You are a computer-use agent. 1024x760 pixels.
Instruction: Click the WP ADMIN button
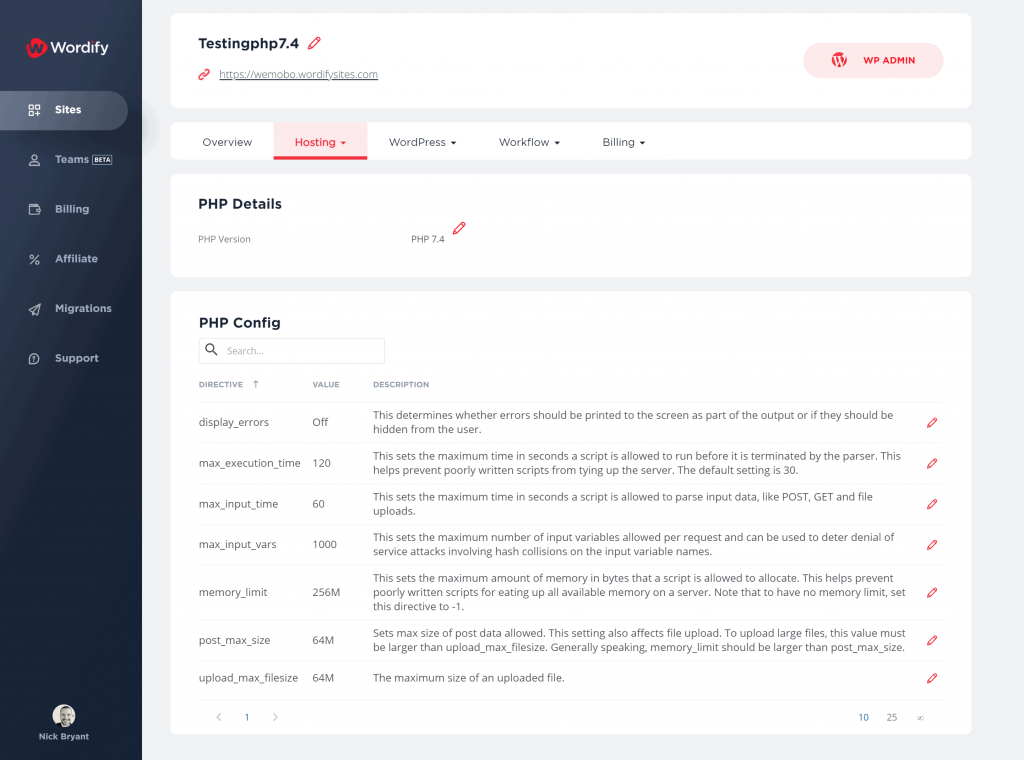[x=873, y=60]
